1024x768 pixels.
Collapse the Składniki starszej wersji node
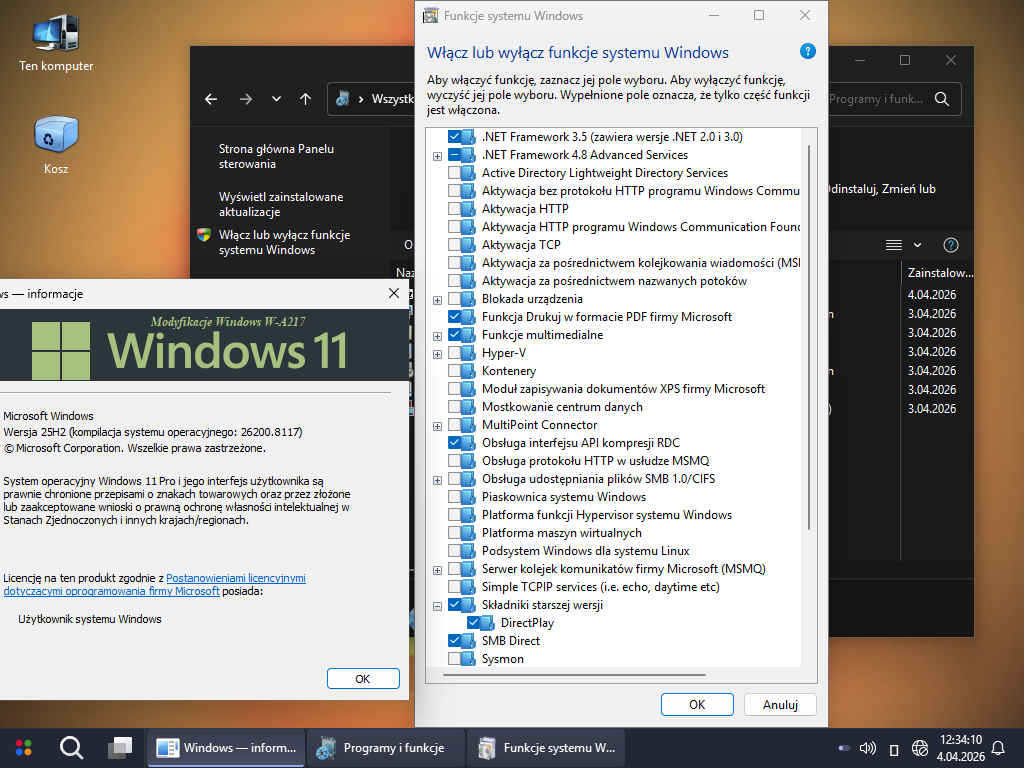click(x=437, y=606)
